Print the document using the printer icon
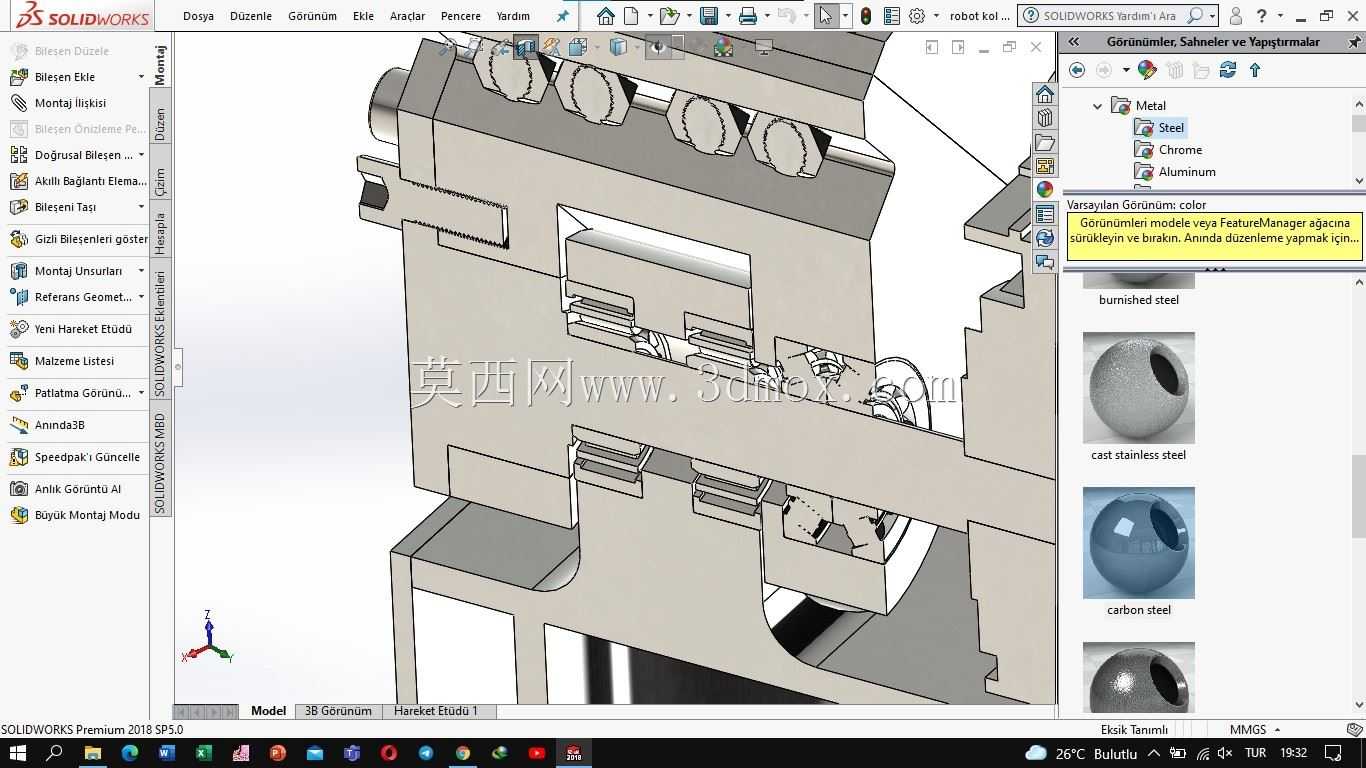This screenshot has height=768, width=1366. coord(748,16)
